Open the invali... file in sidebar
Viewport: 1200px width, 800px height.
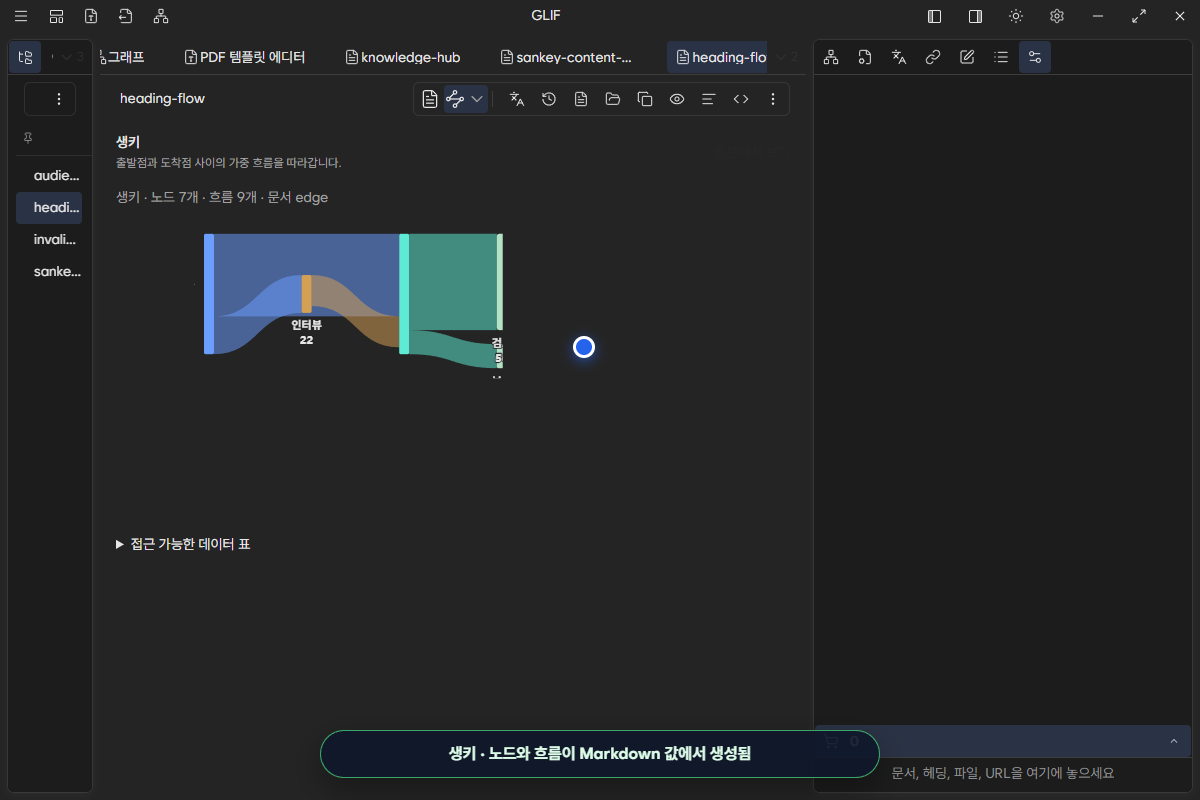pyautogui.click(x=55, y=239)
